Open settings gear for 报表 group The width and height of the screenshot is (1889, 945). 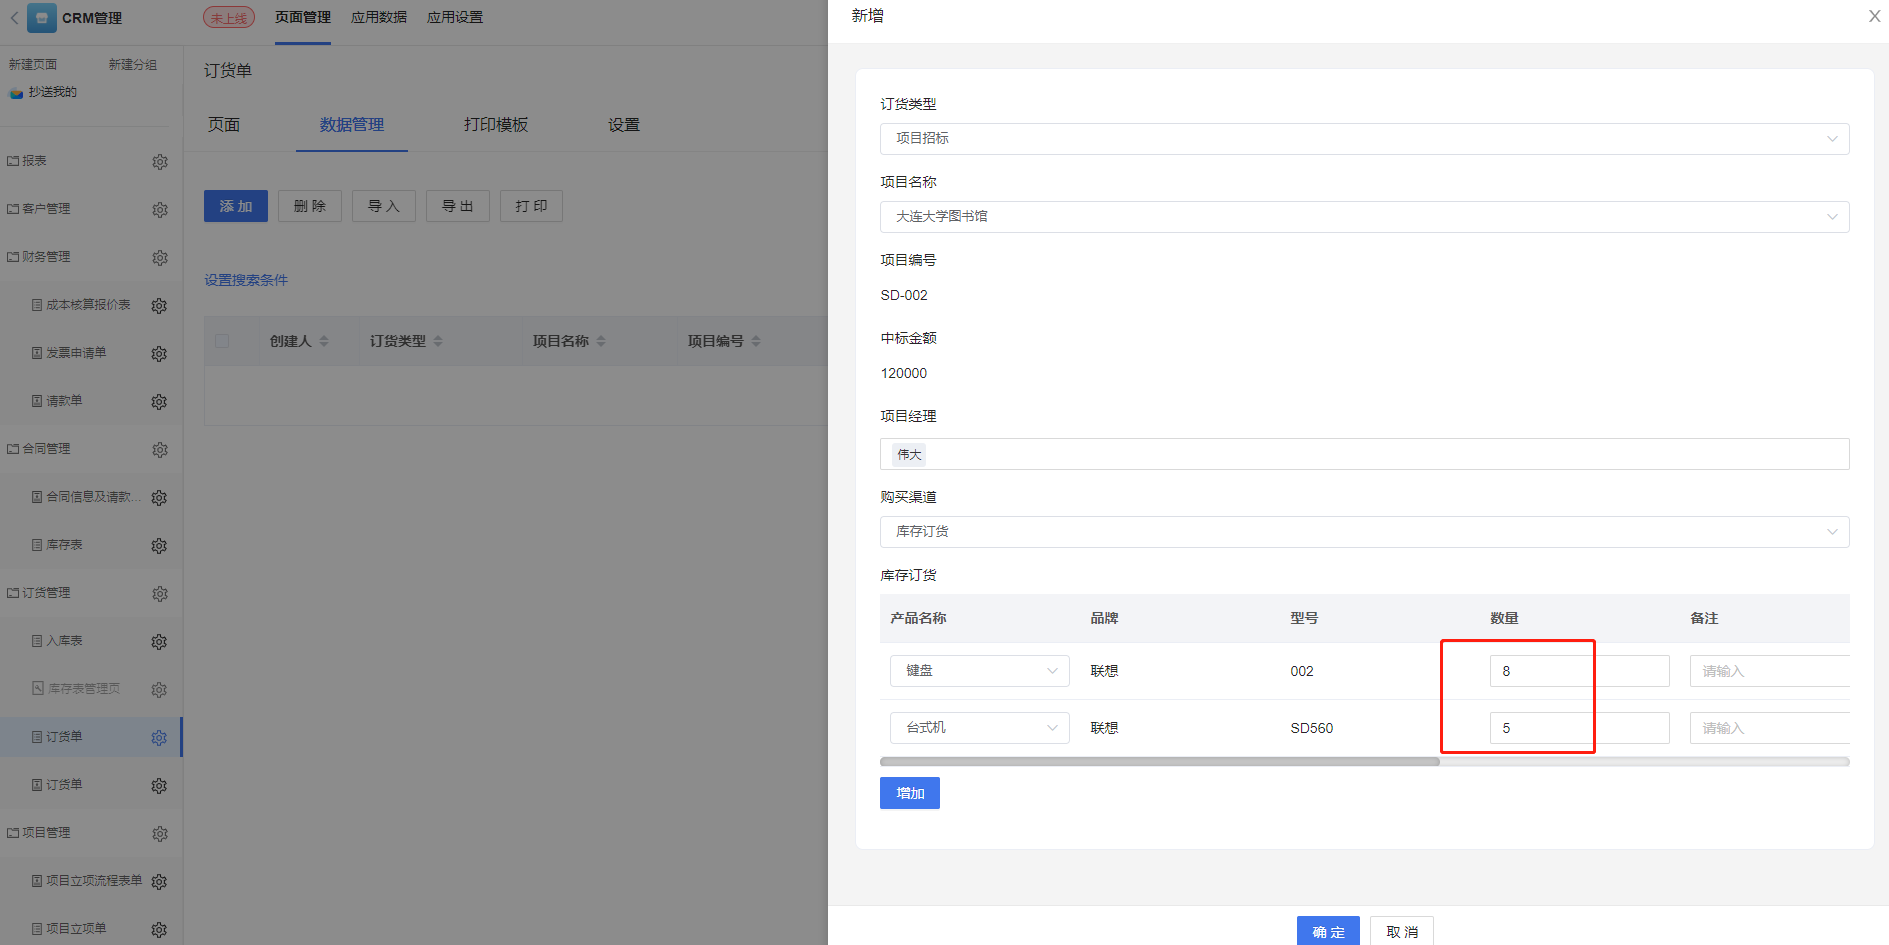pyautogui.click(x=160, y=162)
